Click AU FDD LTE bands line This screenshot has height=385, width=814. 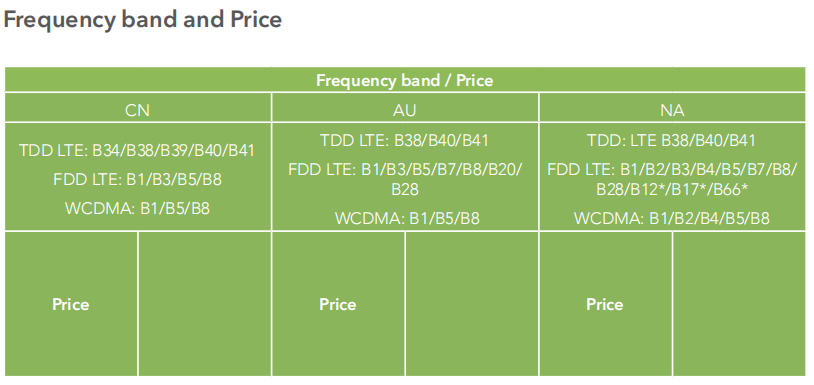pyautogui.click(x=405, y=169)
